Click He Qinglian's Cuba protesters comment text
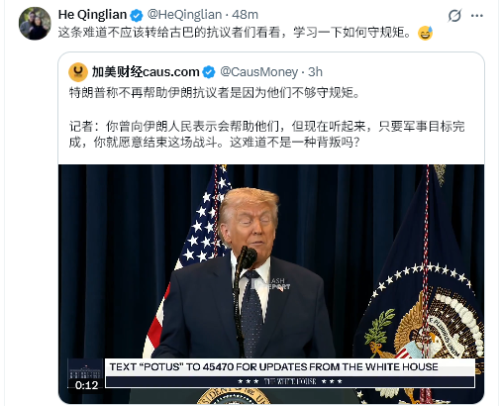Screen dimensions: 500x406 click(236, 33)
